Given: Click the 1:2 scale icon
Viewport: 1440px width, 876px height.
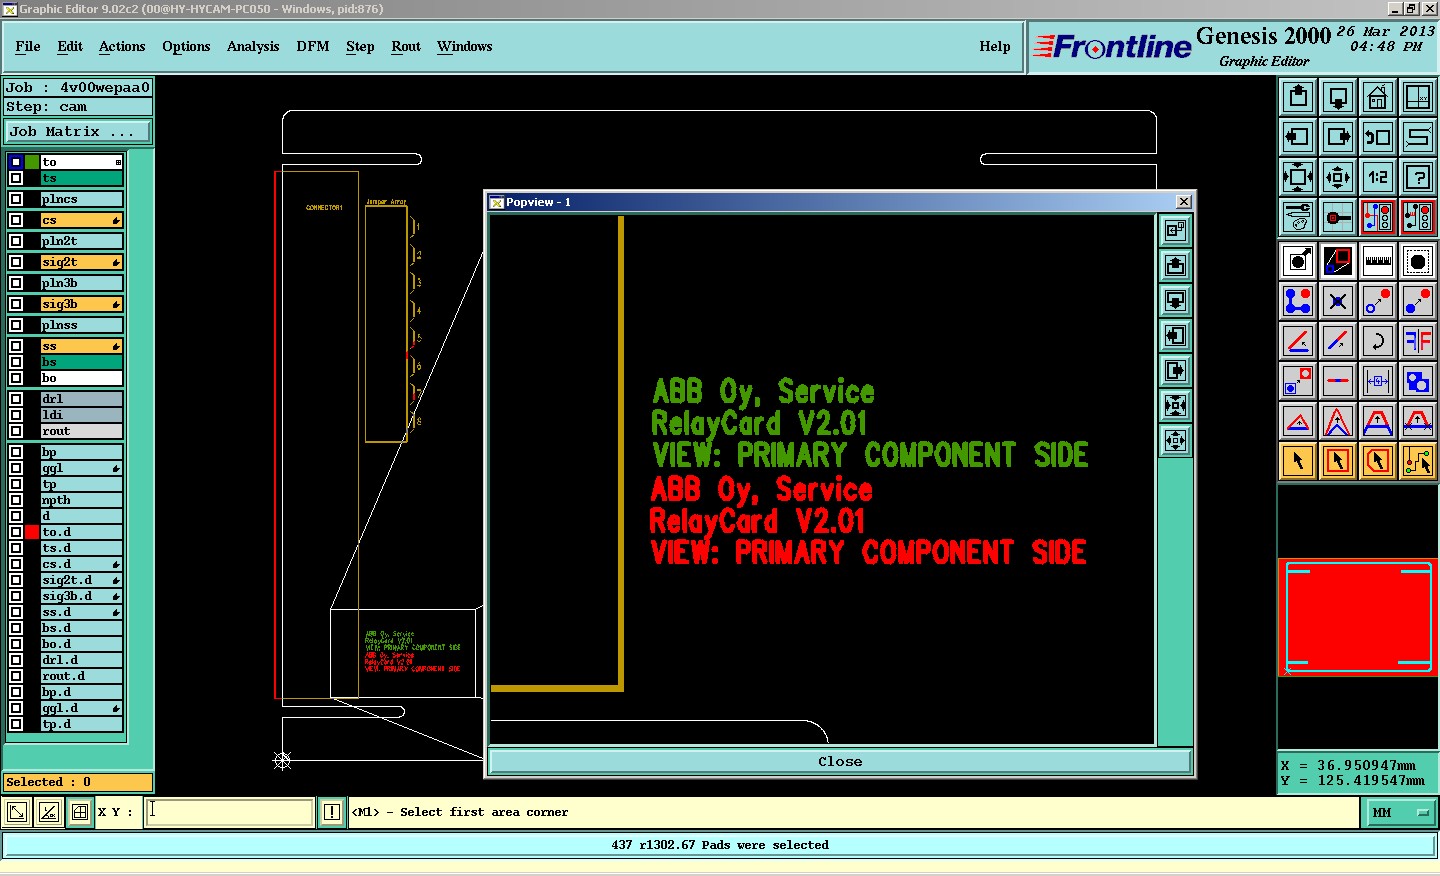Looking at the screenshot, I should click(1378, 177).
